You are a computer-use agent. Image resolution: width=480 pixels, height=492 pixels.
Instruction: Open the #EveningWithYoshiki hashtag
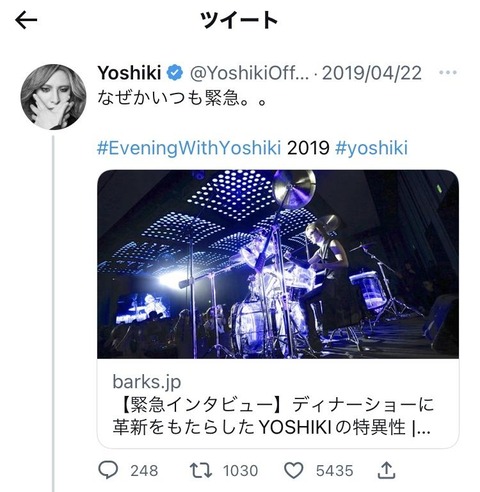[x=189, y=148]
